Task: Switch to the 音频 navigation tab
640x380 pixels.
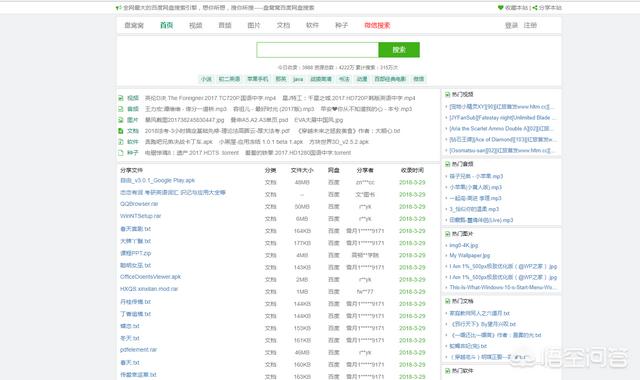Action: [225, 25]
